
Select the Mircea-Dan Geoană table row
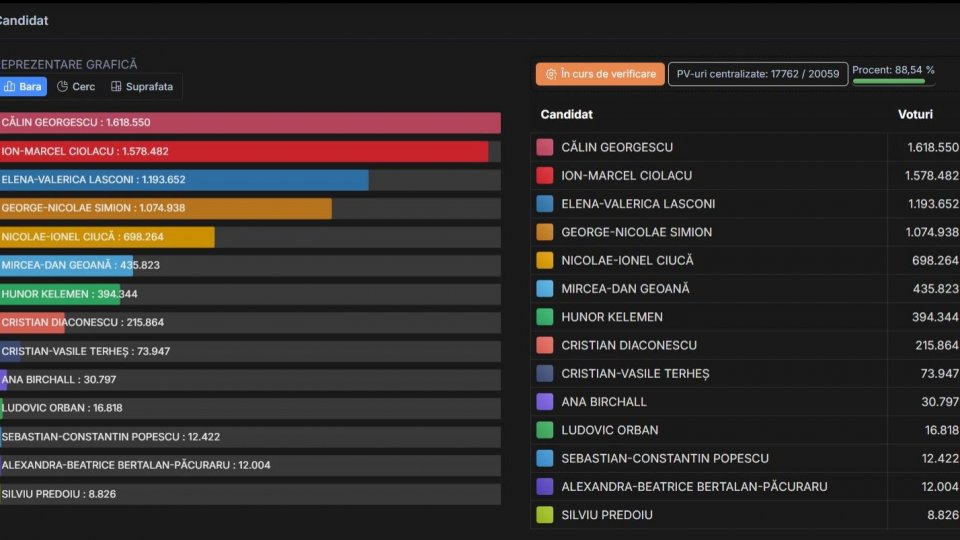coord(700,288)
